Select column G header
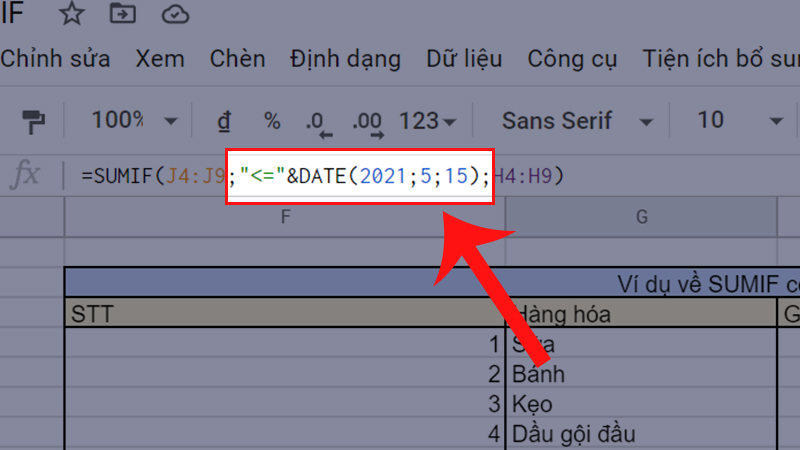 pos(641,216)
